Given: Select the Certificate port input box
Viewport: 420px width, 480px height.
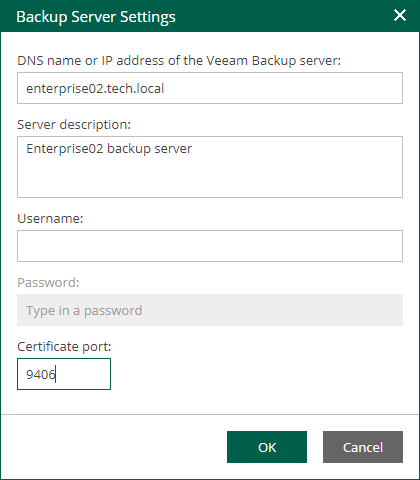Looking at the screenshot, I should [64, 374].
